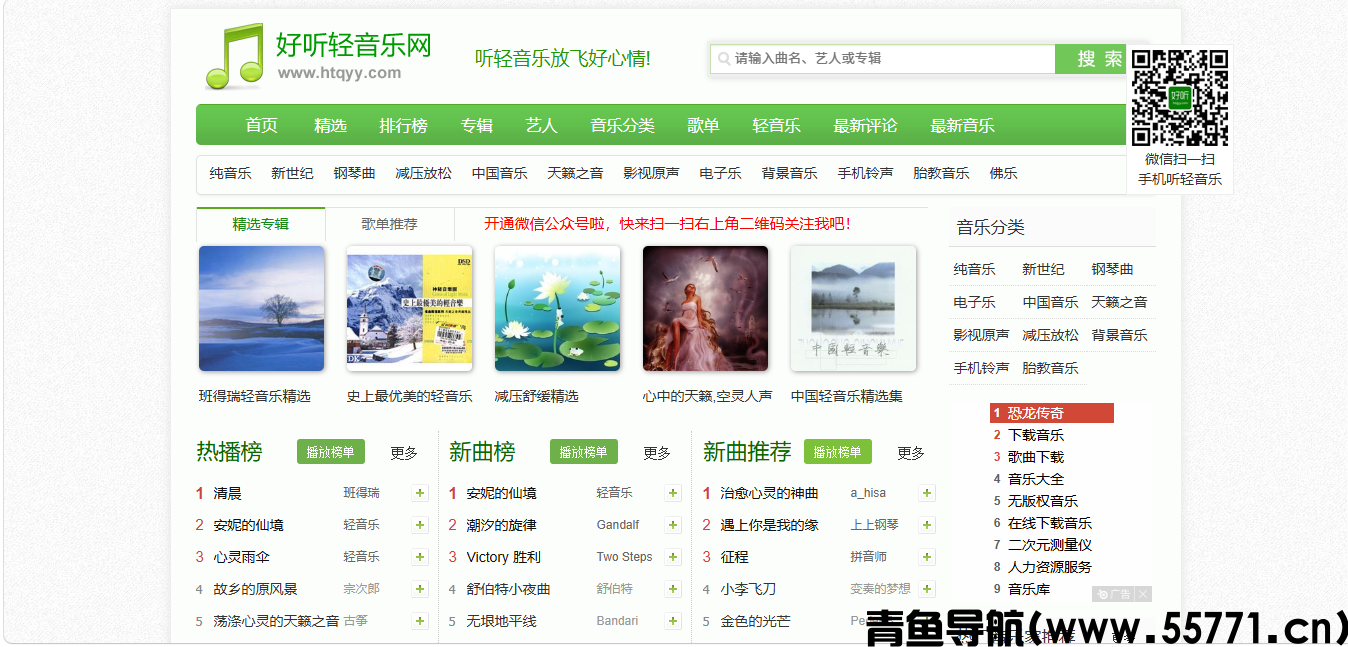Switch to 精选专辑 tab
Screen dimensions: 1348x647
click(x=261, y=224)
